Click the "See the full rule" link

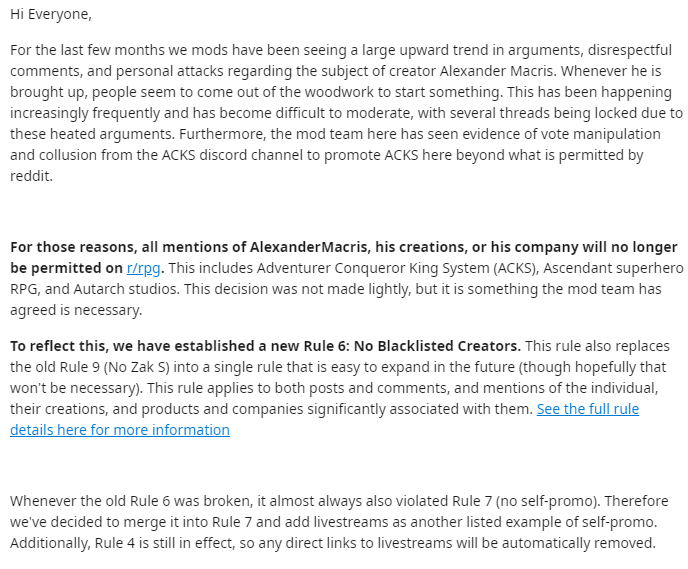click(x=587, y=409)
